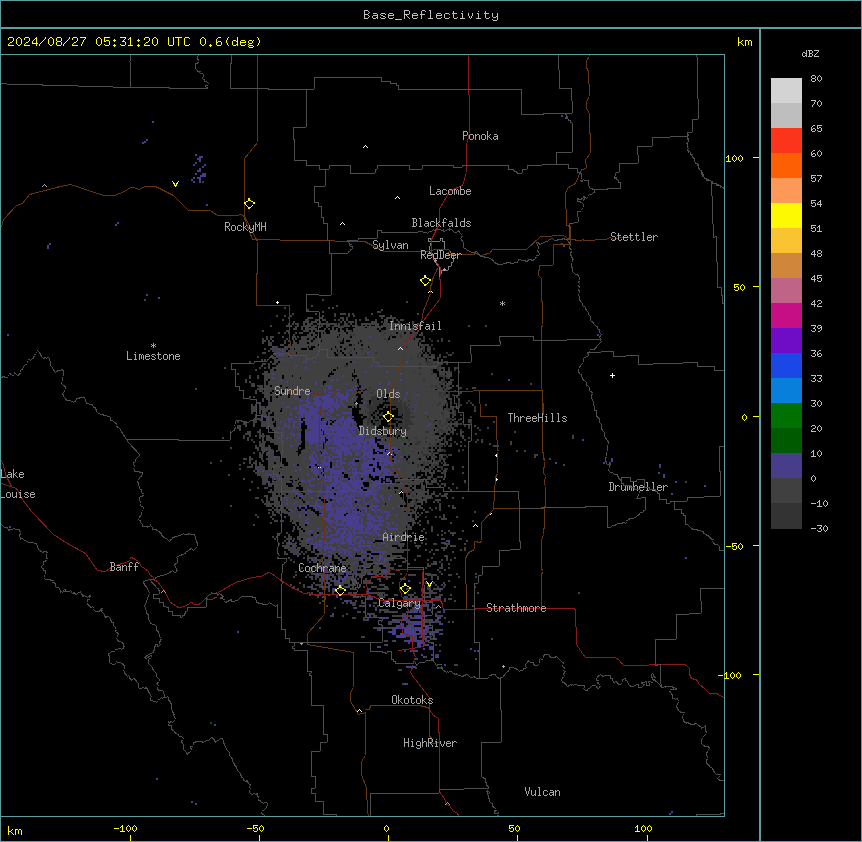
Task: Click the yellow marker near Cochrane
Action: click(340, 591)
